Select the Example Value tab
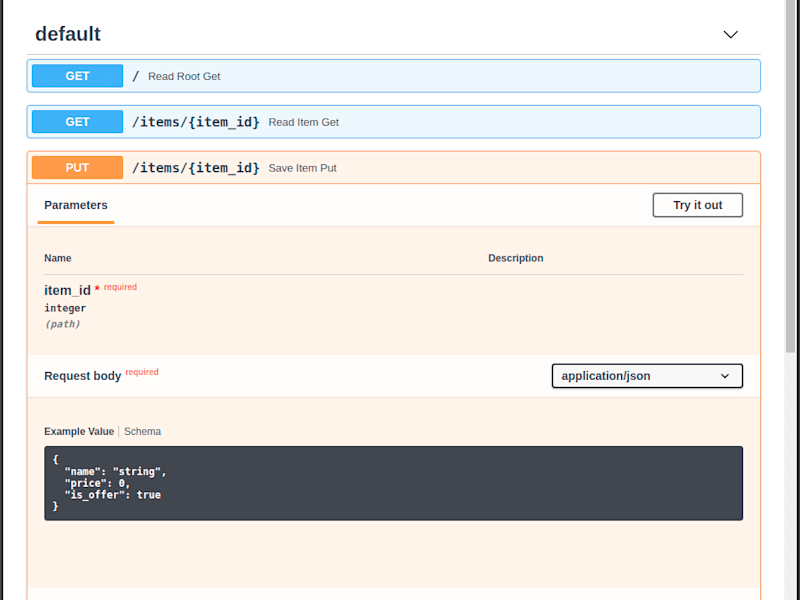Screen dimensions: 800x600 (79, 432)
